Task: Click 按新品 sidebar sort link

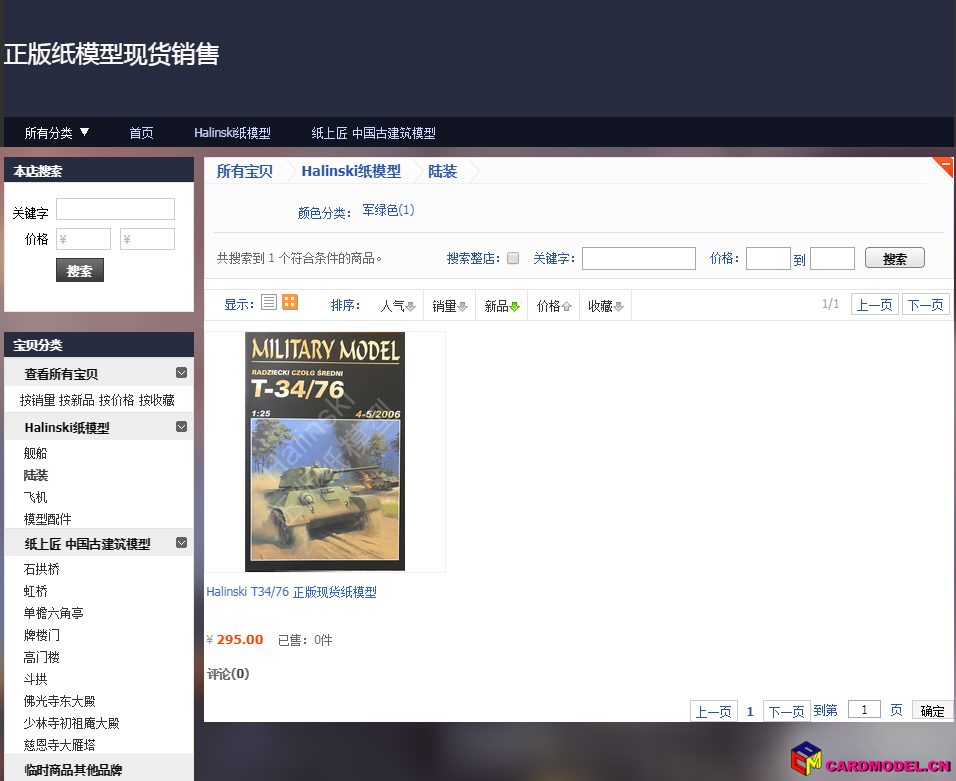Action: [77, 400]
